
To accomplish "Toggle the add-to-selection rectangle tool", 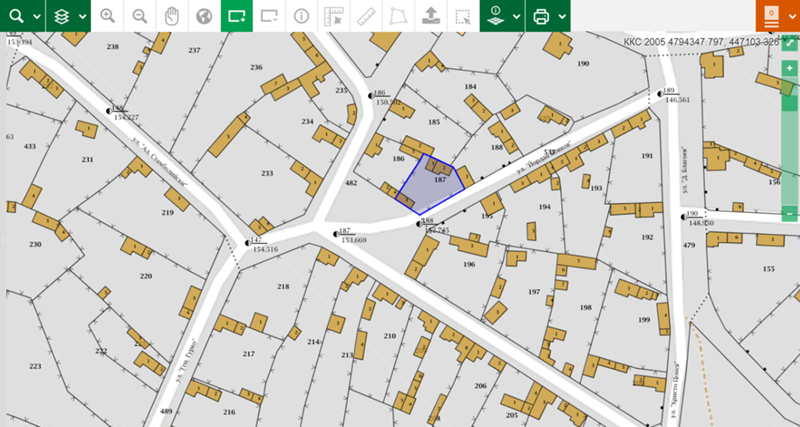I will 236,16.
